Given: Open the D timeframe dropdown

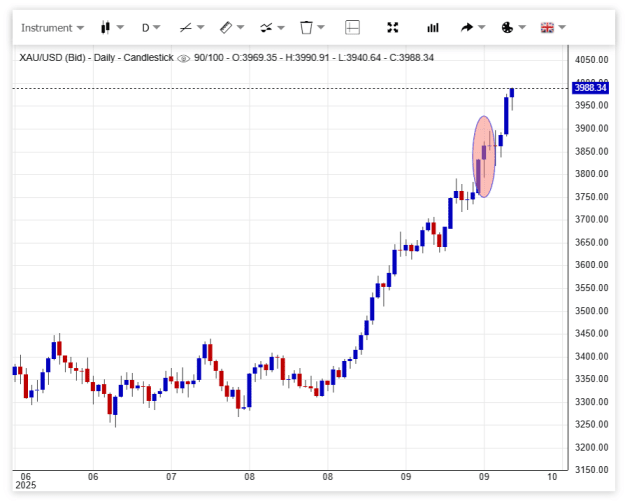Looking at the screenshot, I should (x=151, y=28).
